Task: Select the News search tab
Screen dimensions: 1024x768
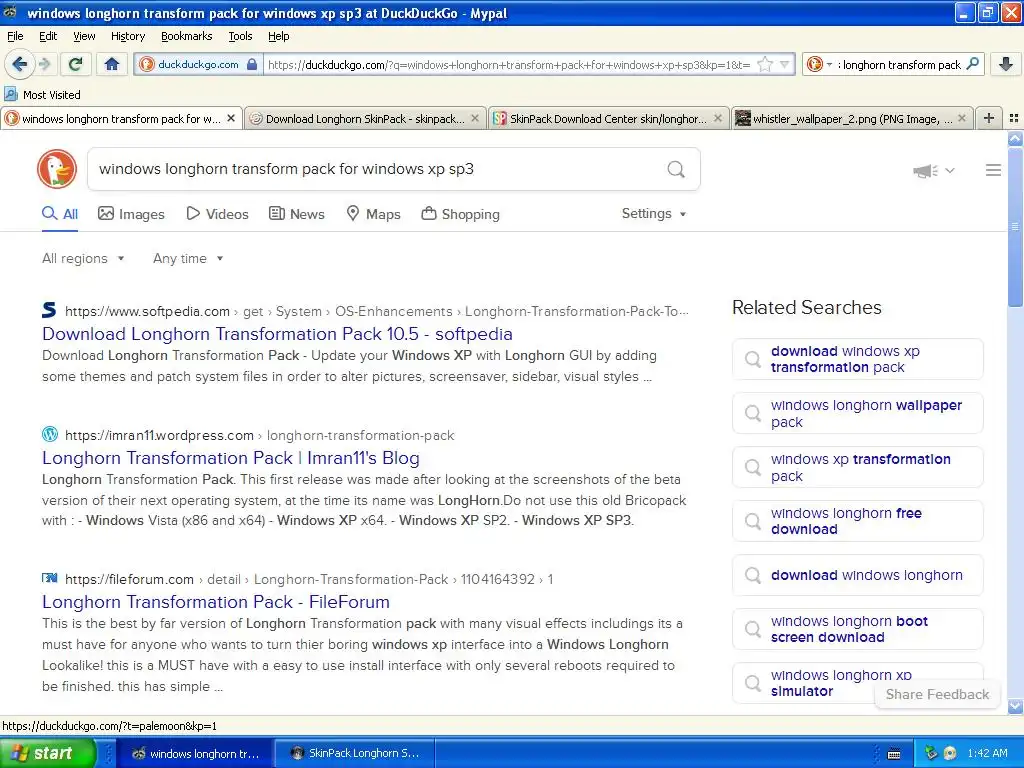Action: [297, 214]
